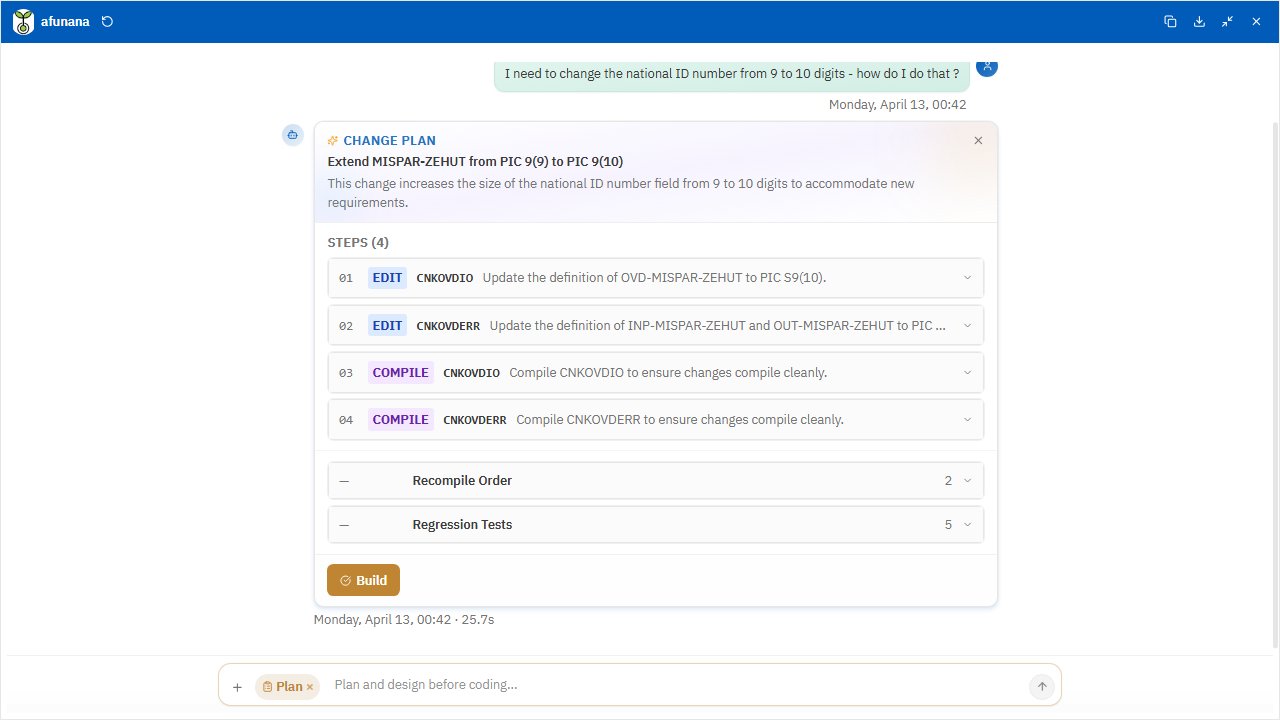Click the message input field to type
This screenshot has width=1280, height=720.
pos(600,685)
